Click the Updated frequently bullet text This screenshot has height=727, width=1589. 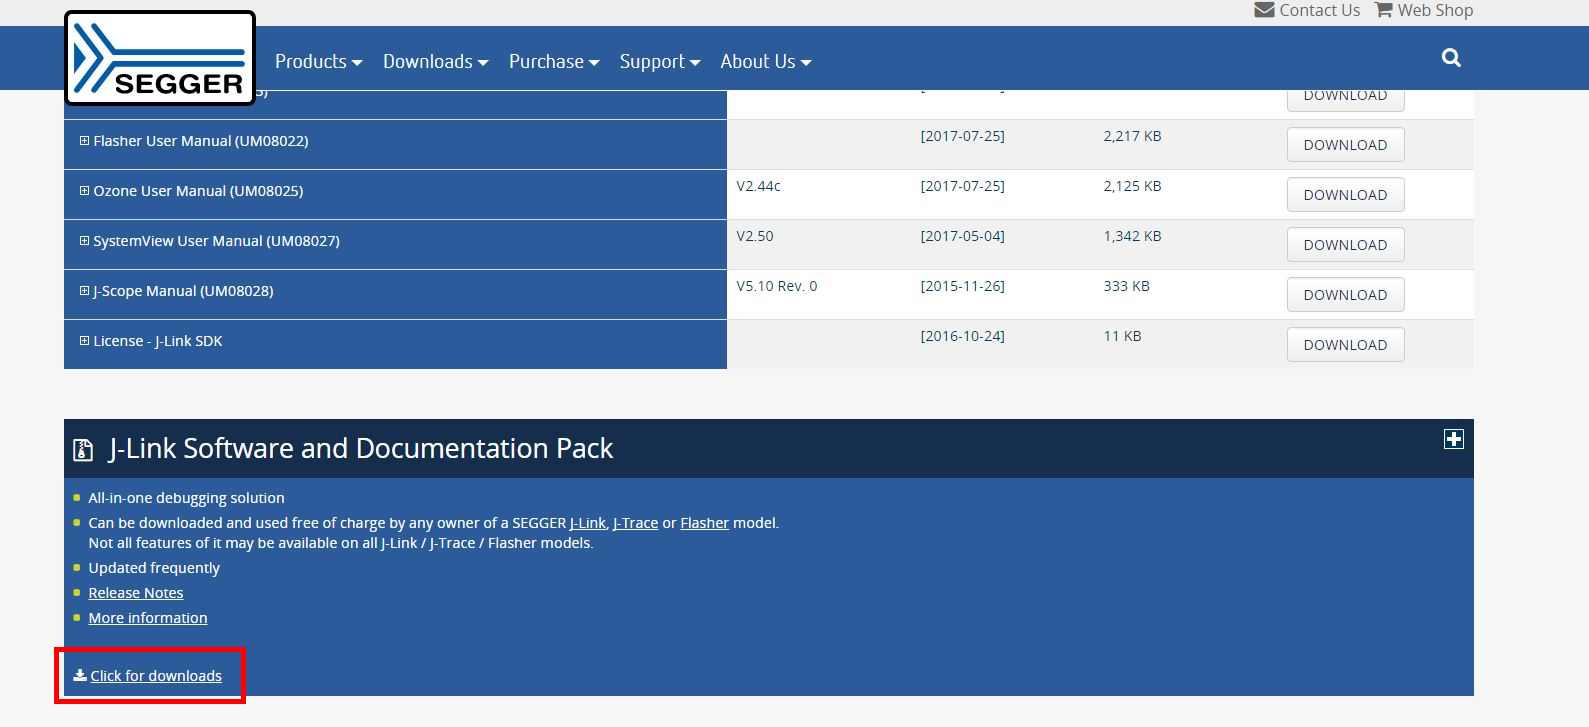[154, 568]
